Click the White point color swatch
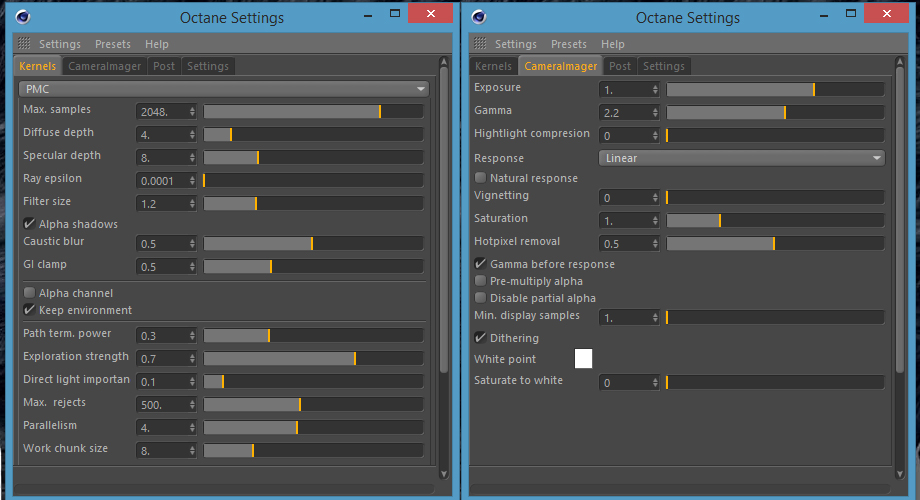This screenshot has width=920, height=500. 583,359
